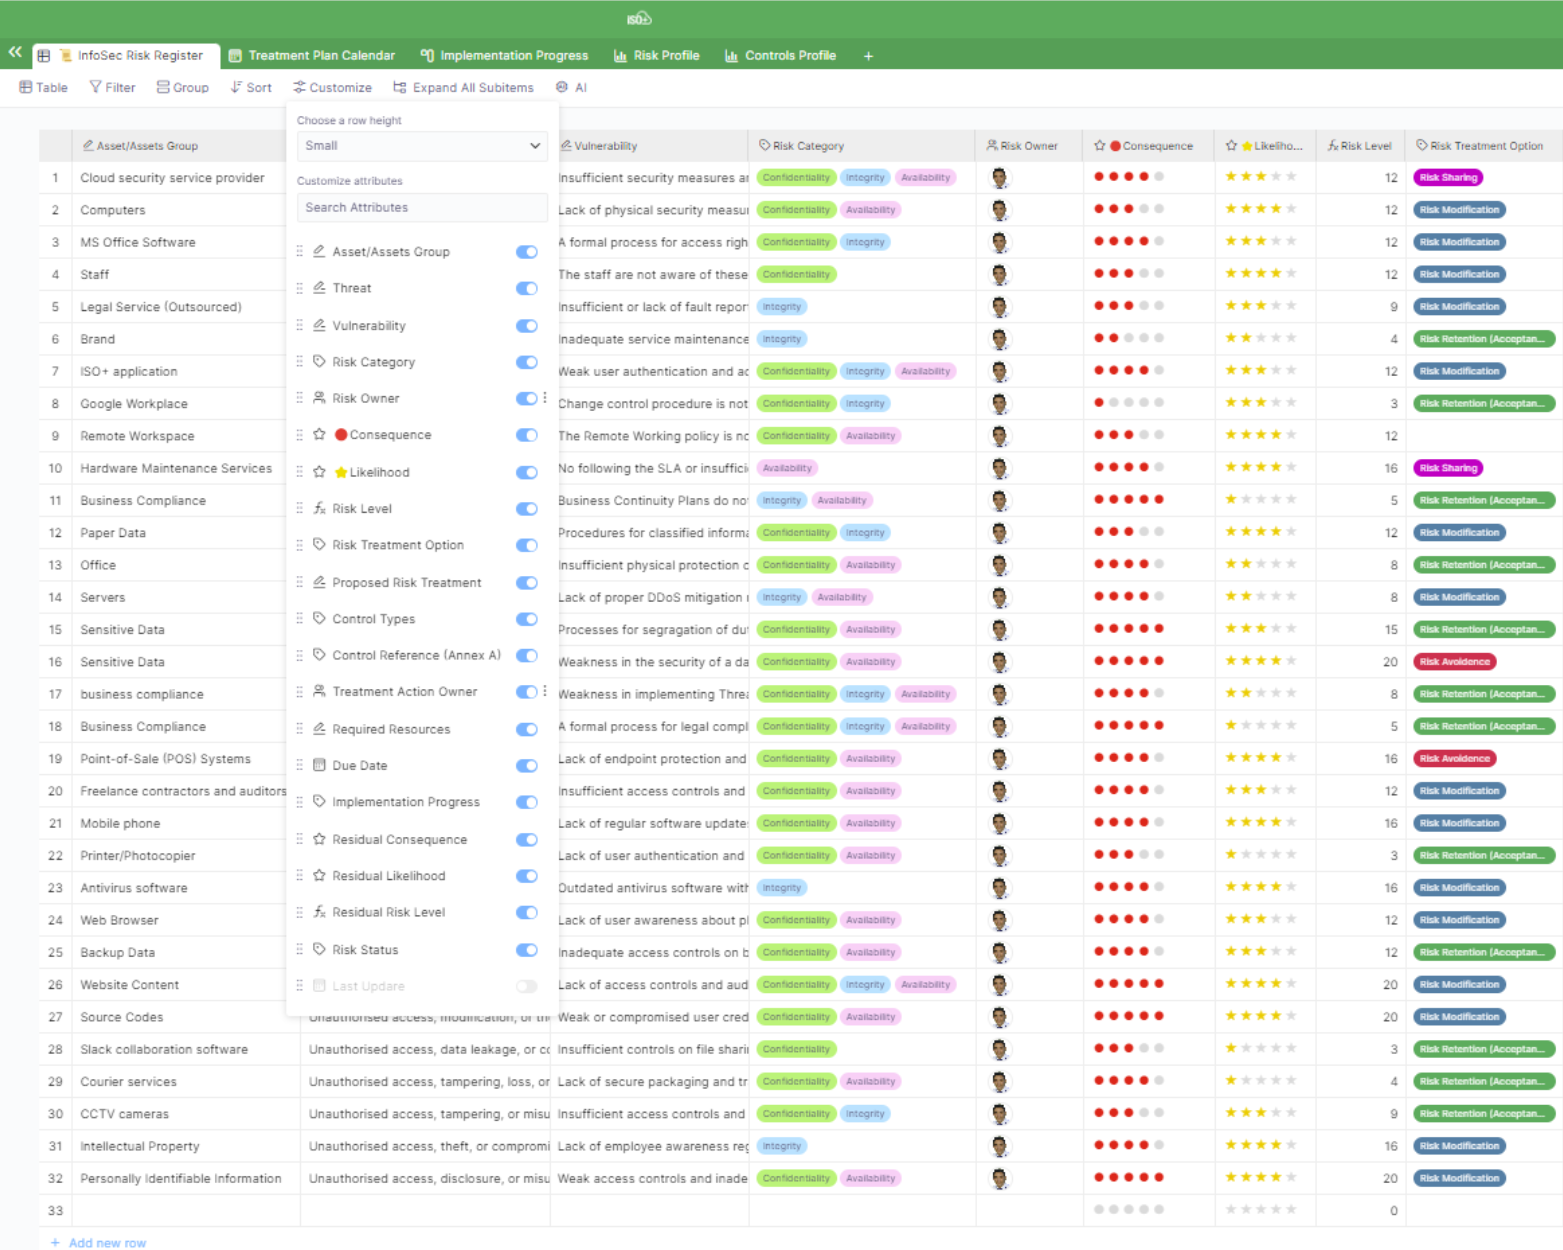Enable the Last Update attribute toggle

pyautogui.click(x=526, y=986)
